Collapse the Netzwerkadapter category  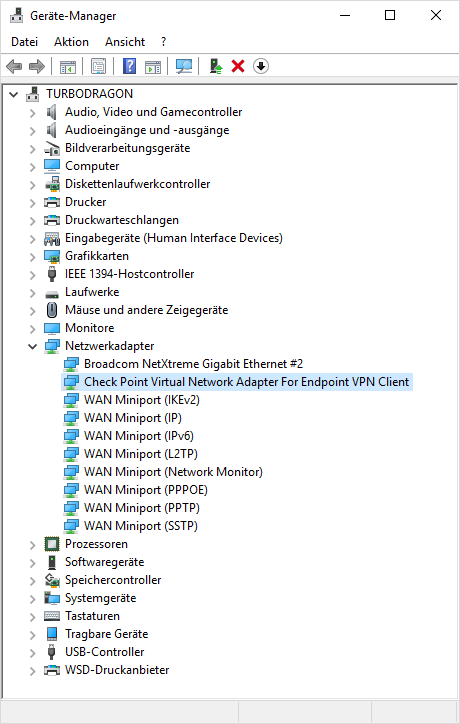(32, 346)
